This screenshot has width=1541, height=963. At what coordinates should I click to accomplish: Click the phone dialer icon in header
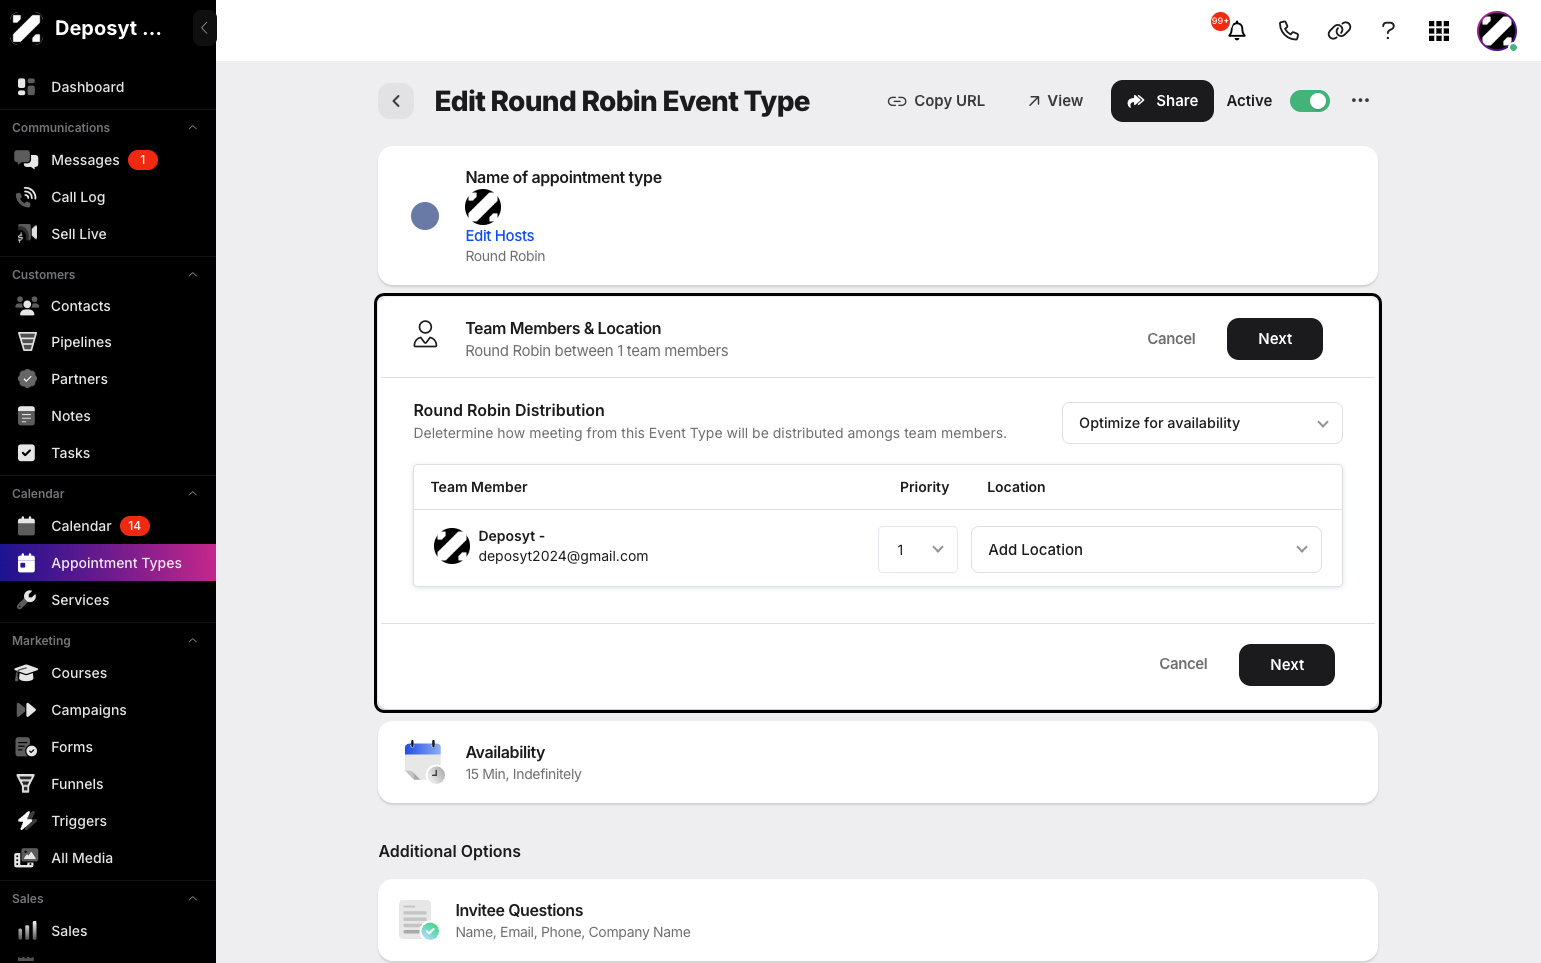click(x=1288, y=31)
